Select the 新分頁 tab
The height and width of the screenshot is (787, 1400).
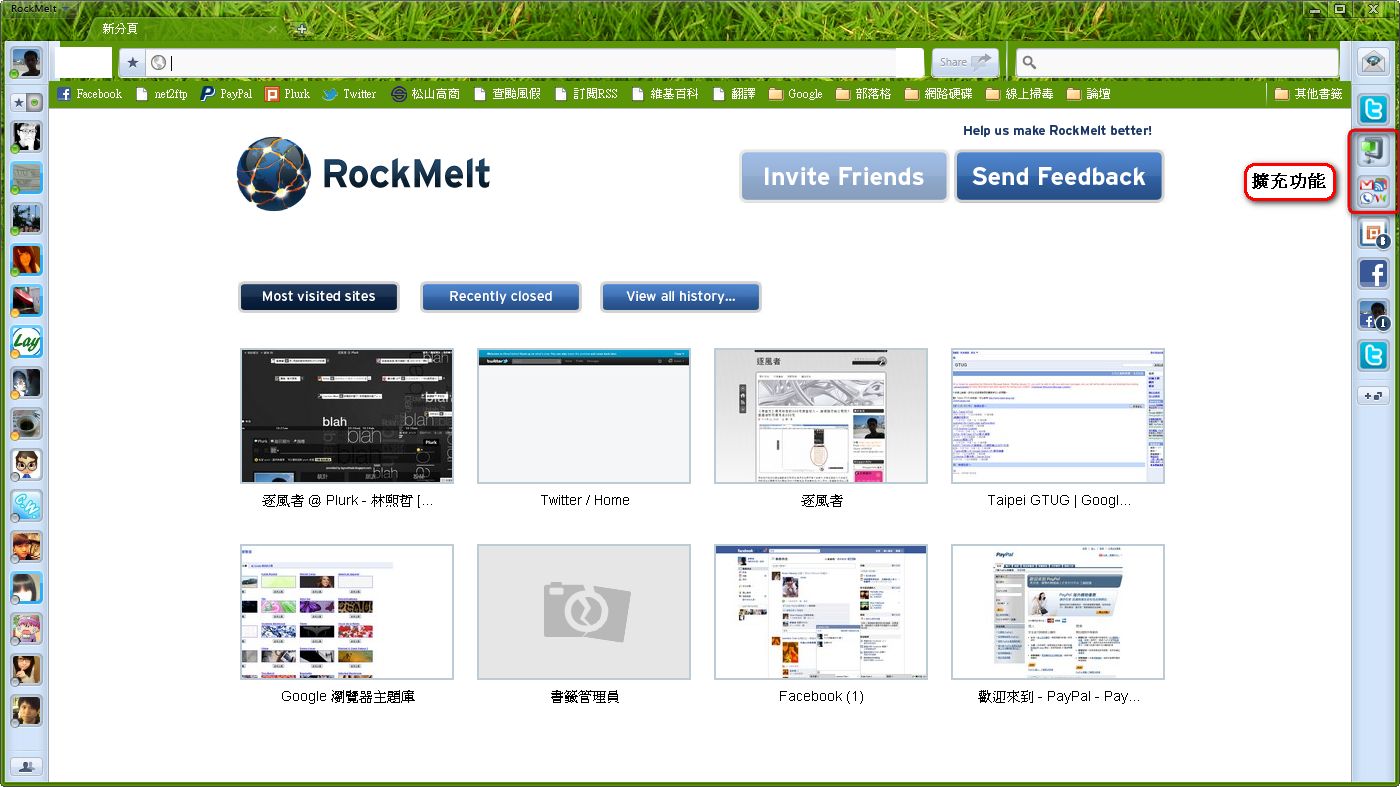coord(185,29)
